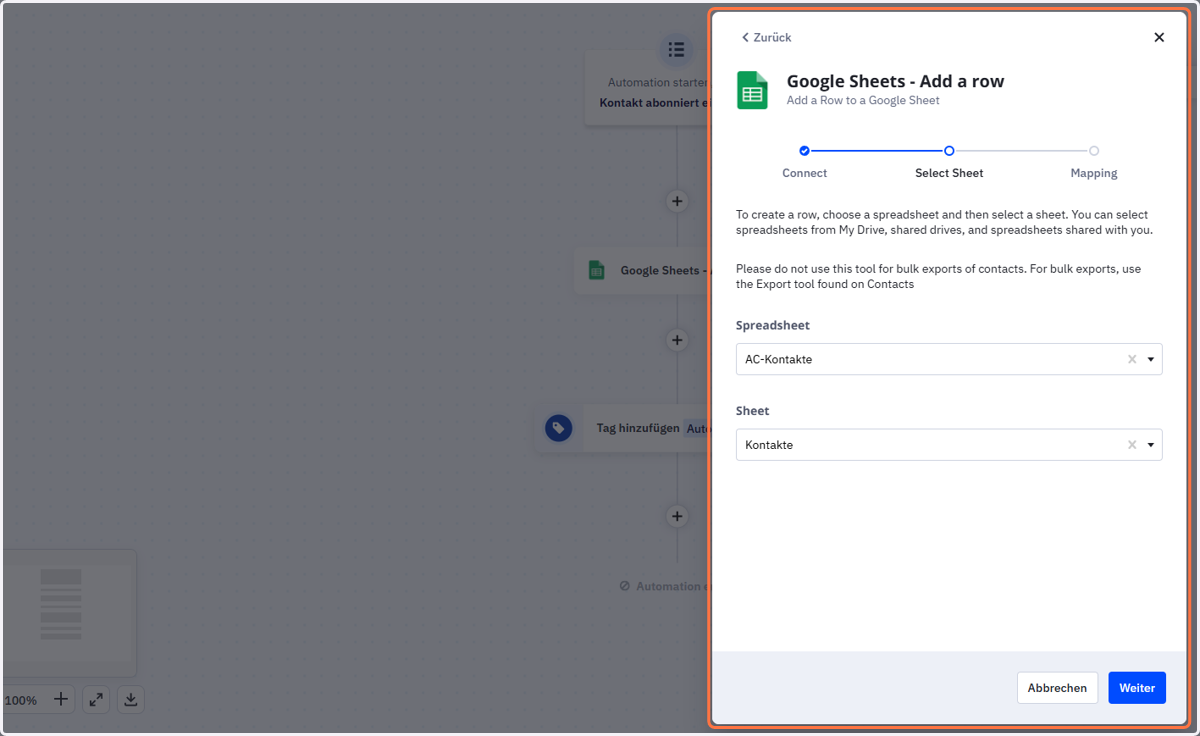Click the AC-Kontakte spreadsheet field
The image size is (1200, 736).
[949, 359]
